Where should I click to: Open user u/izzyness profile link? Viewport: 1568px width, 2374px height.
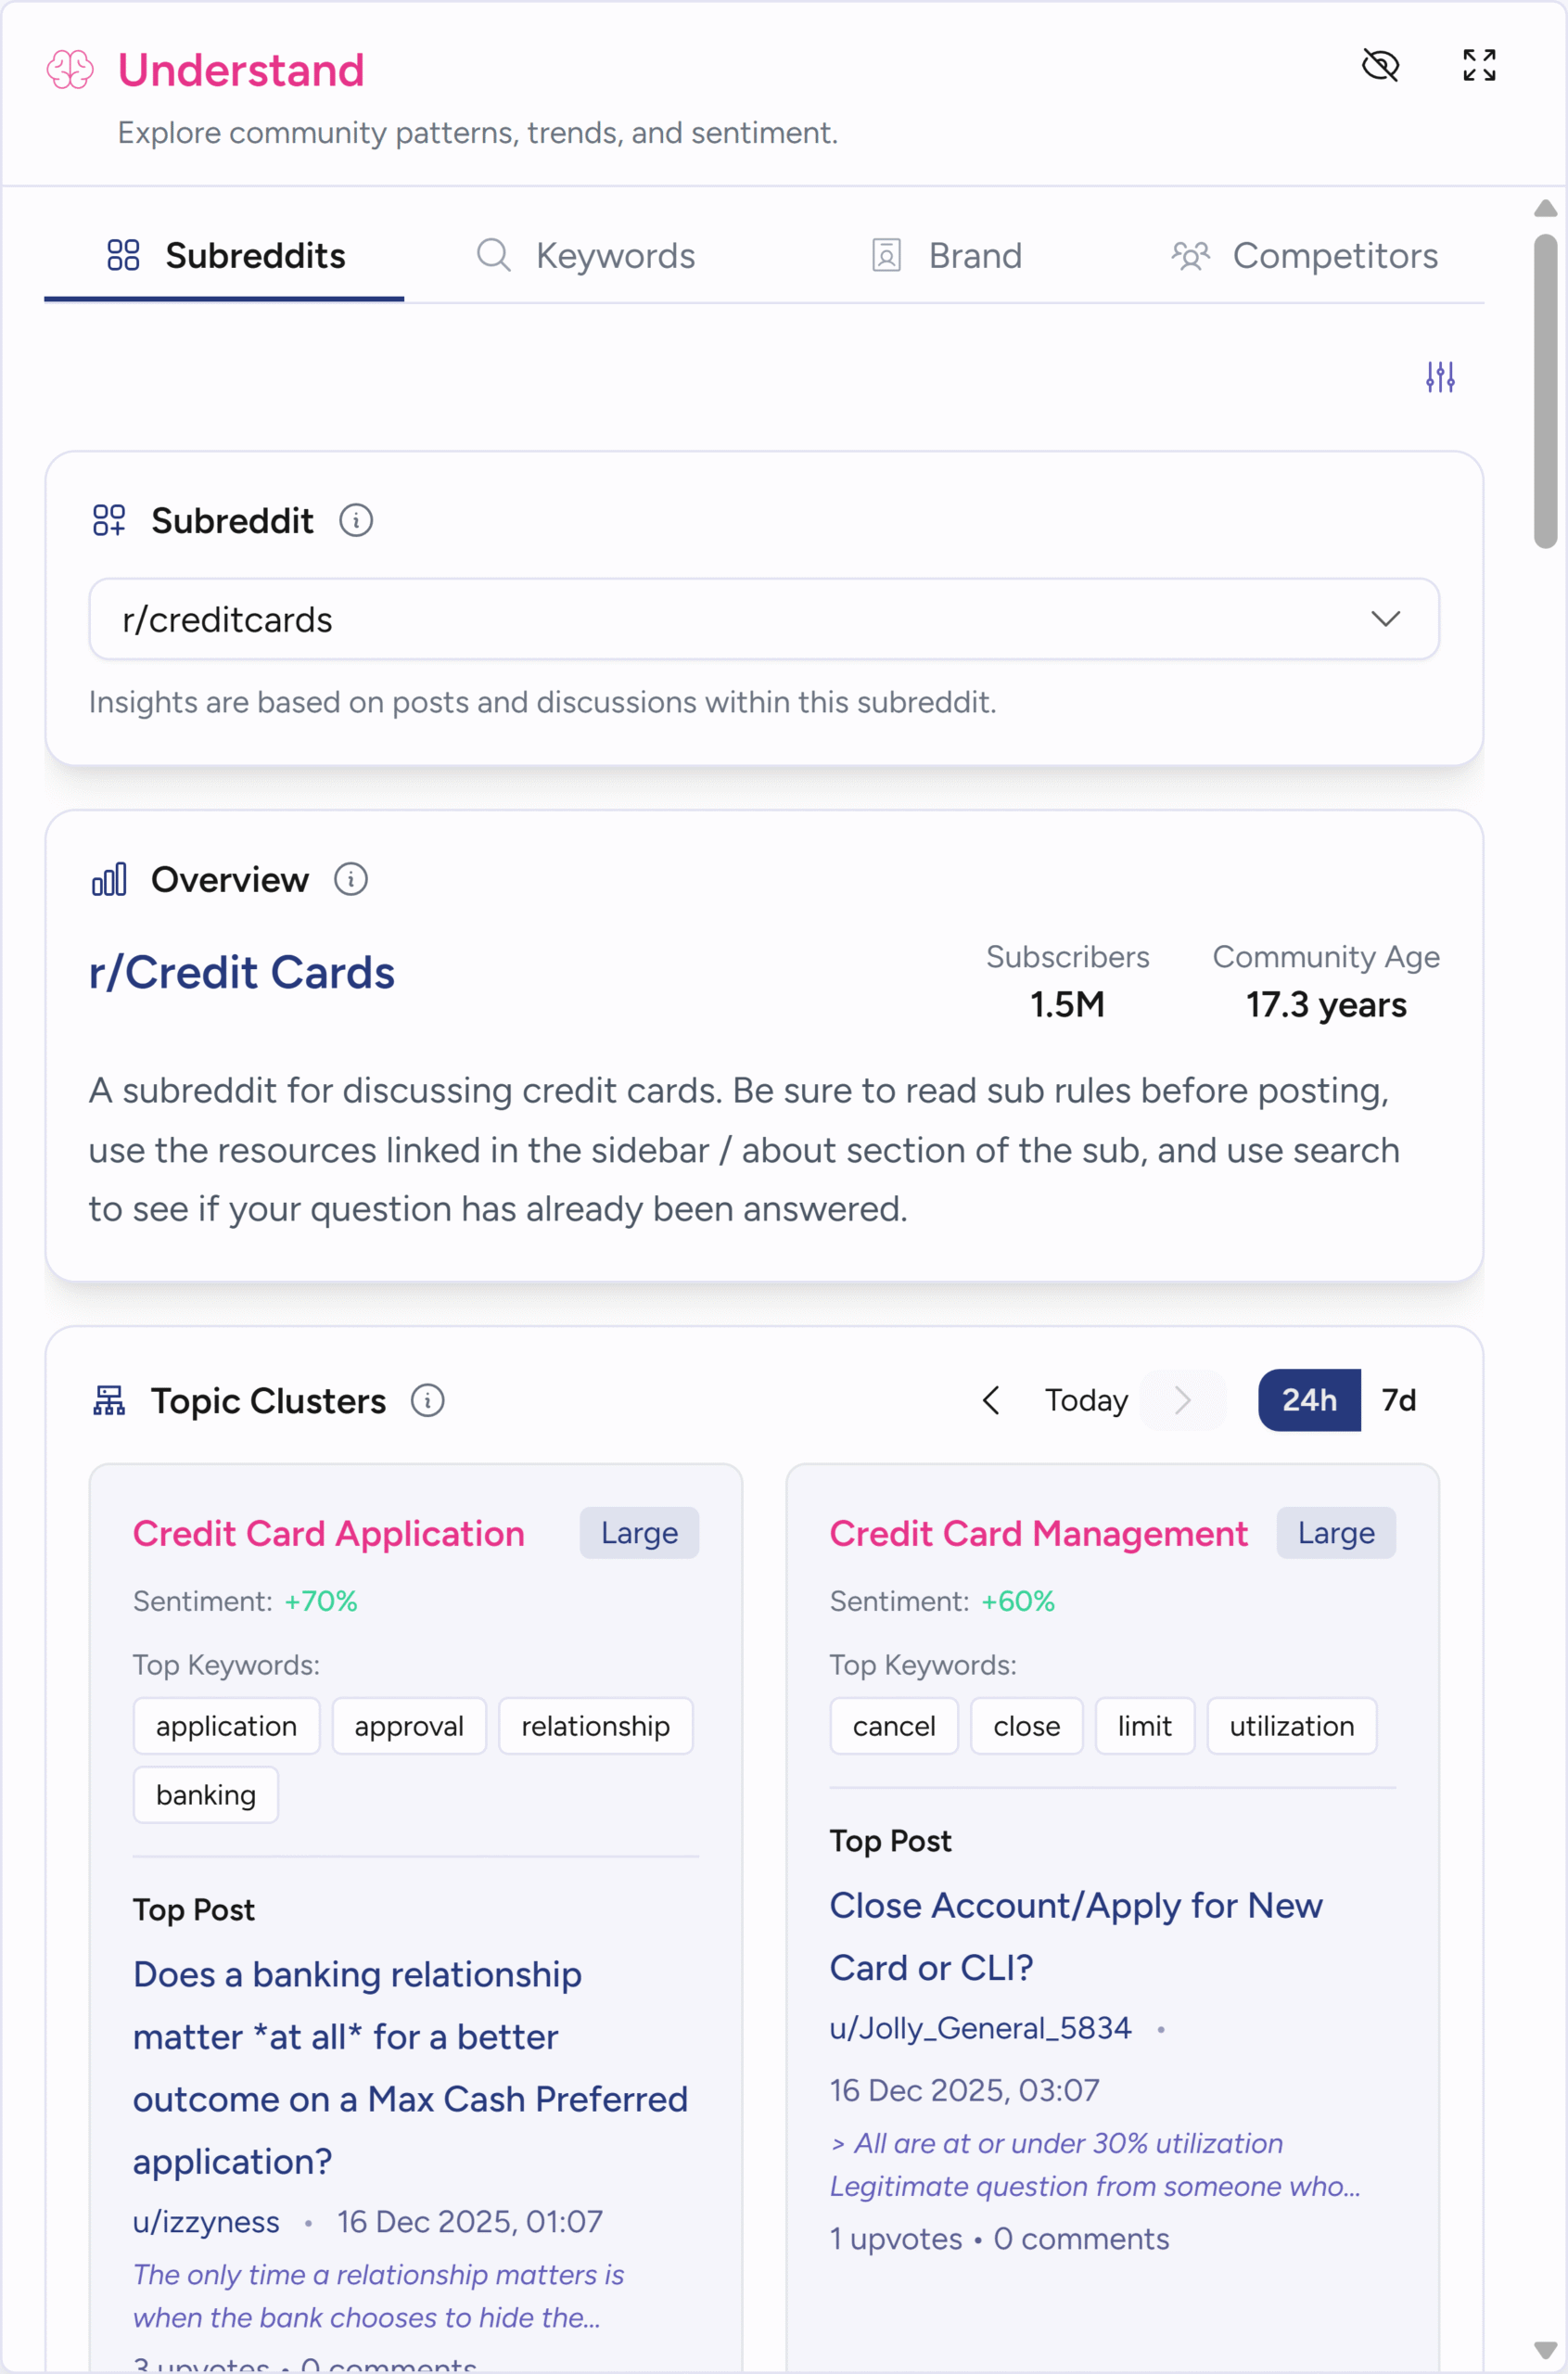(206, 2222)
